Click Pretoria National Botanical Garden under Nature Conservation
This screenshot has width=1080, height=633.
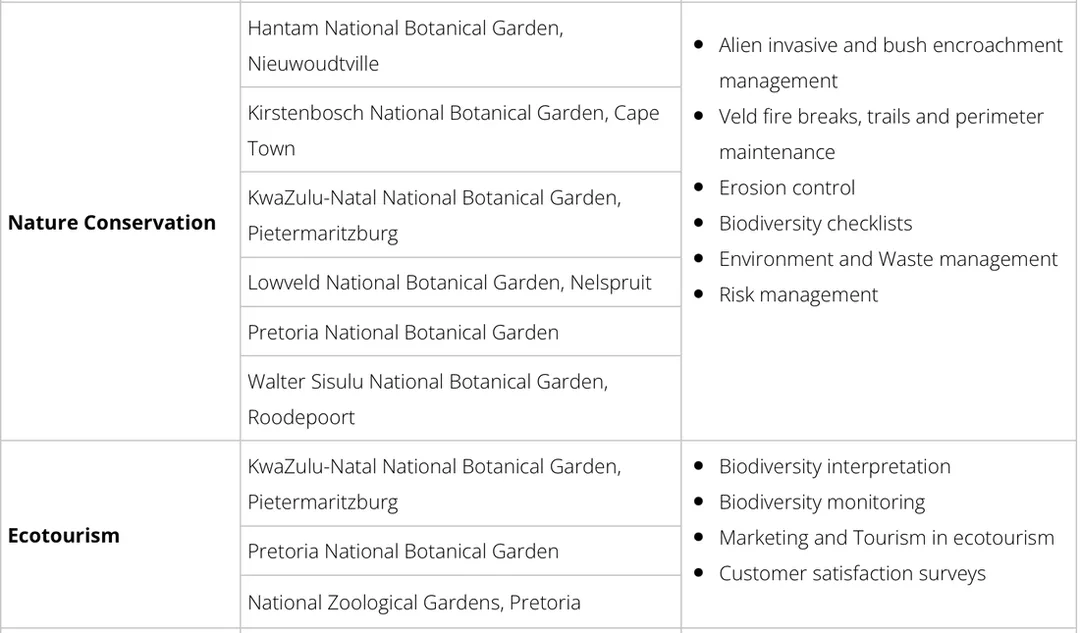point(403,332)
